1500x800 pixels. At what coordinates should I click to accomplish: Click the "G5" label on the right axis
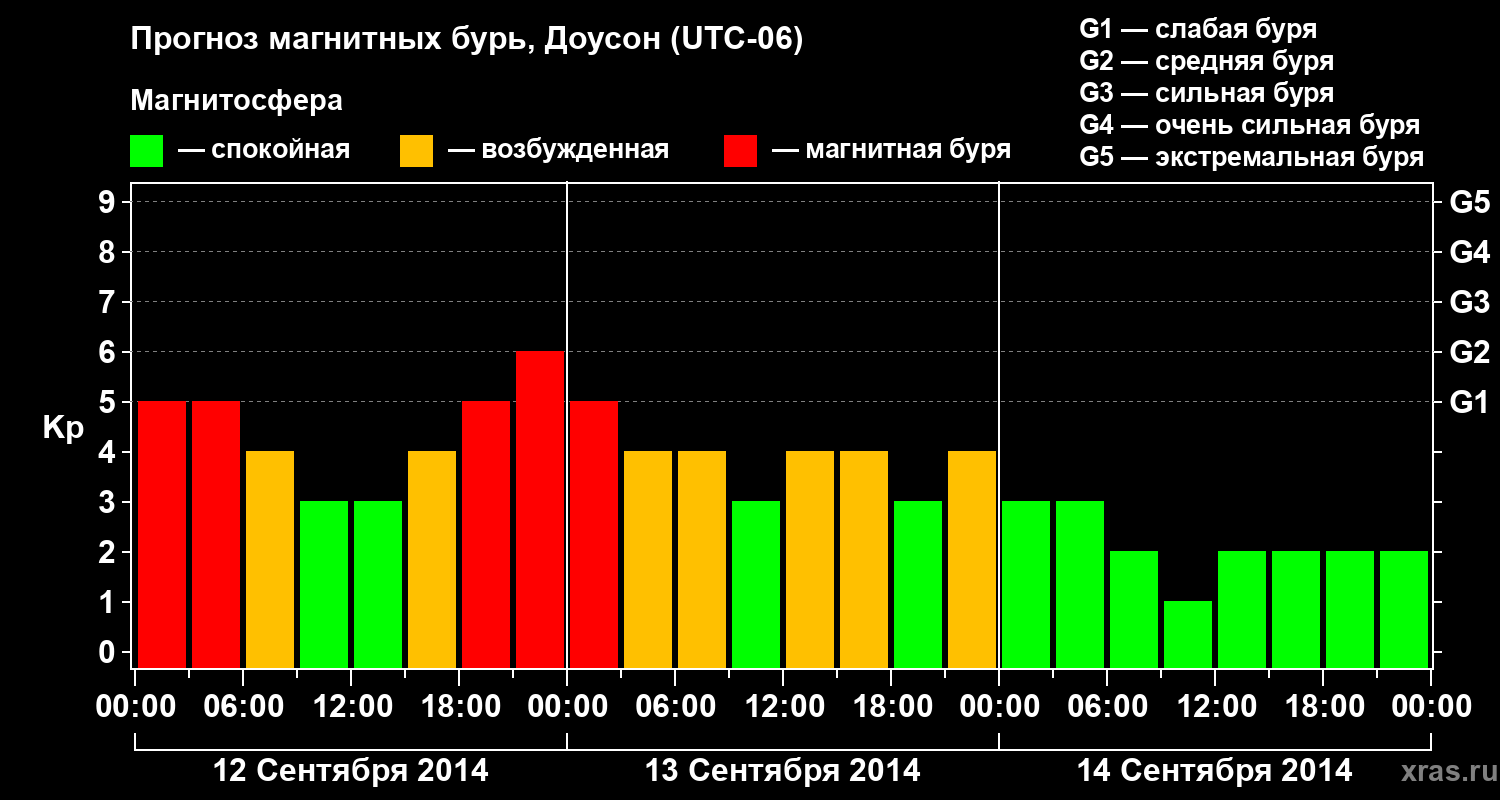pos(1470,203)
